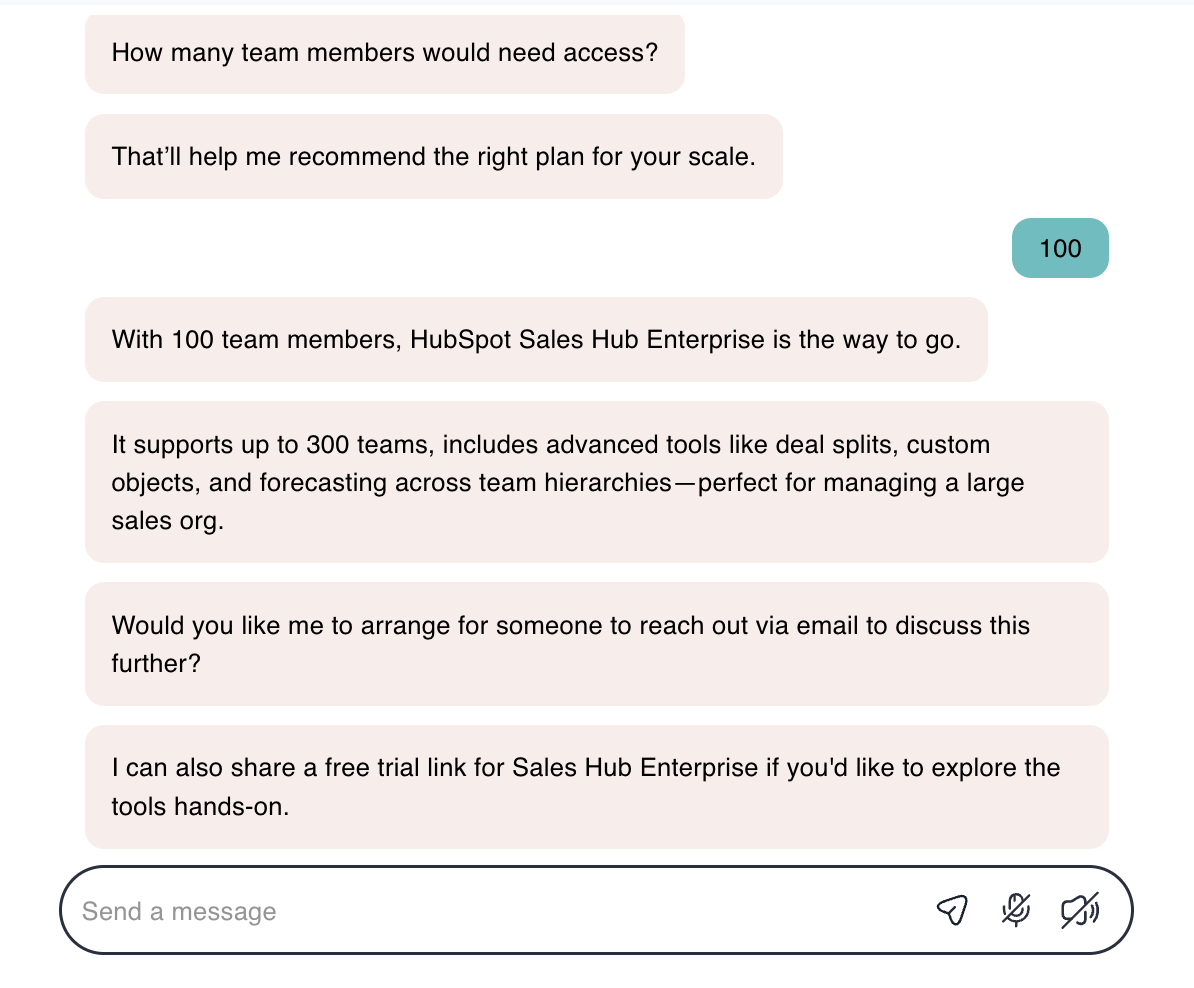
Task: Click the Sales Hub Enterprise recommendation bubble
Action: tap(536, 339)
